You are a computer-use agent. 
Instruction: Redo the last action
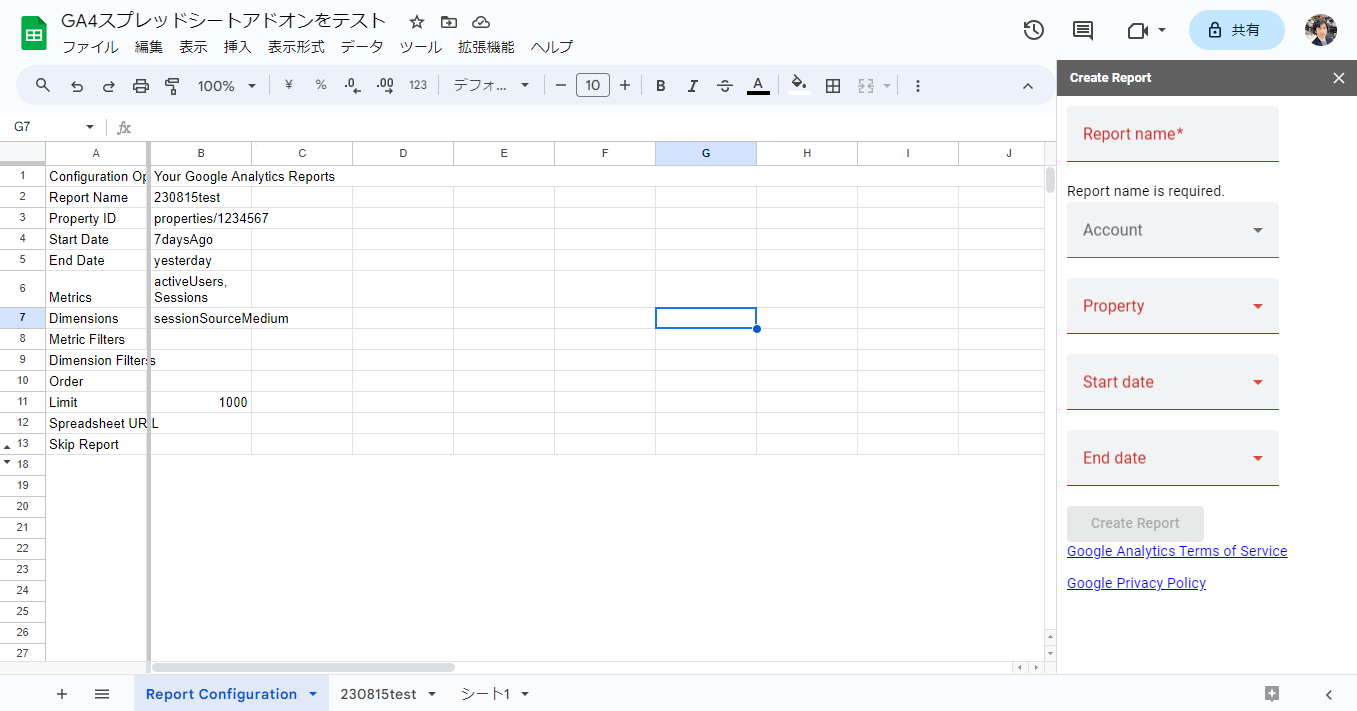point(109,86)
